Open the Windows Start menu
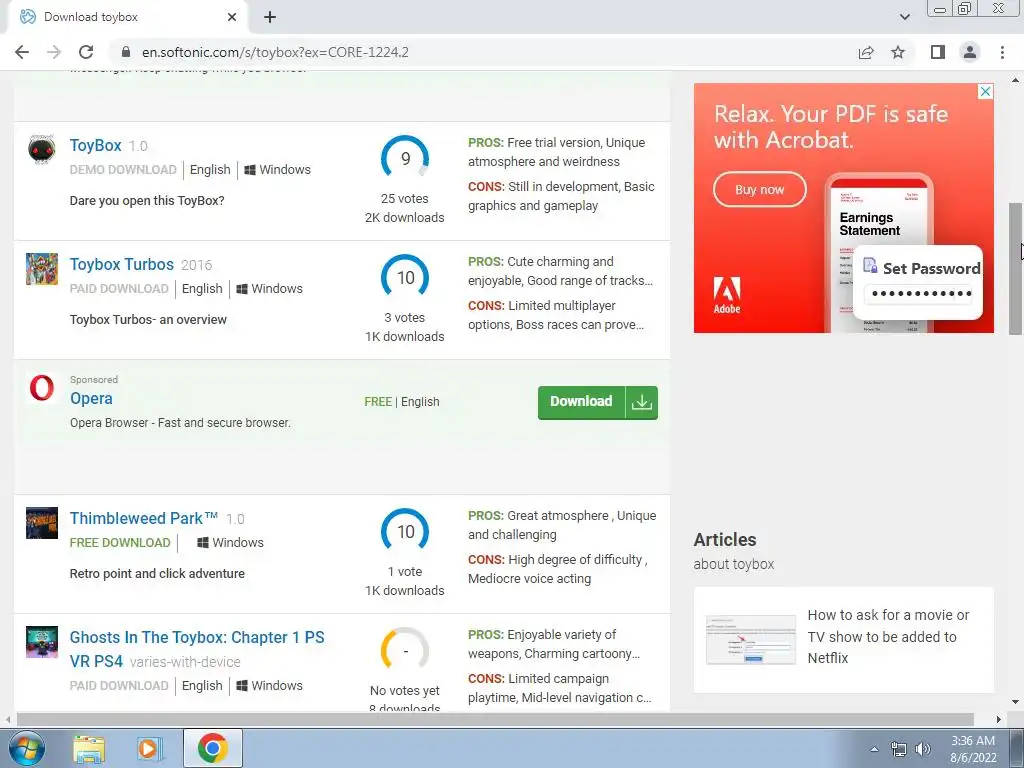The width and height of the screenshot is (1024, 768). tap(27, 748)
